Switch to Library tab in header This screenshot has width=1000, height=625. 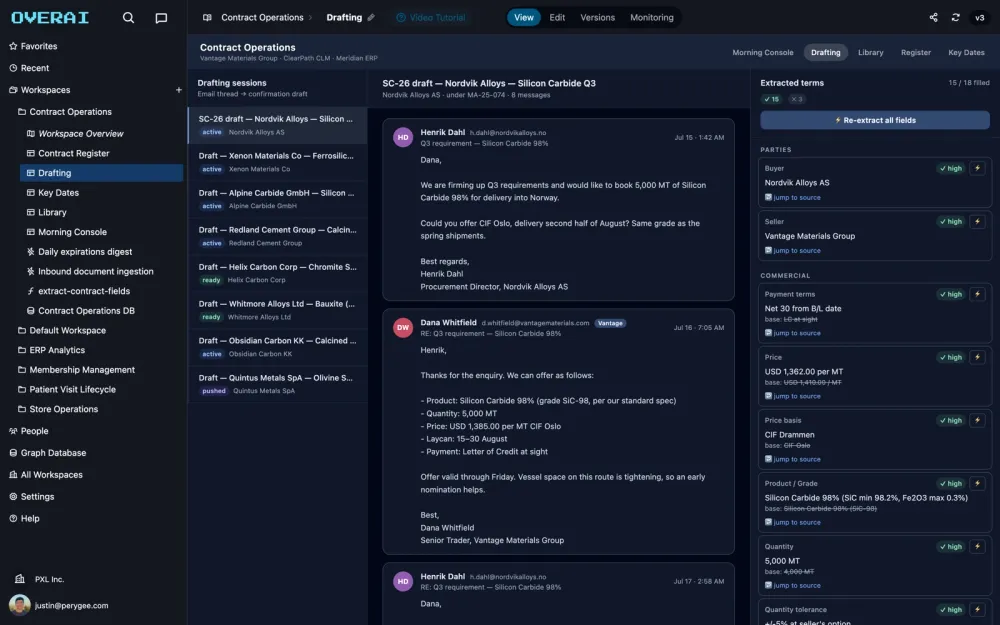[871, 52]
